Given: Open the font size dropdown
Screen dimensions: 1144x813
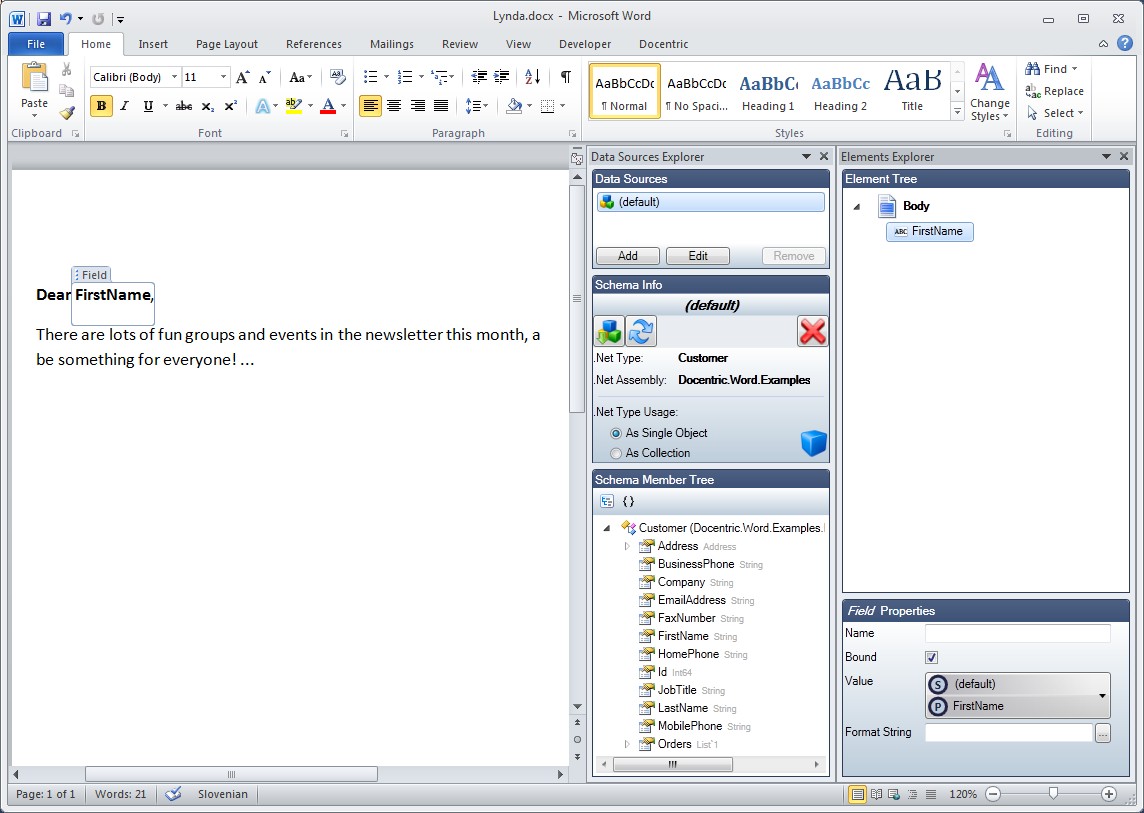Looking at the screenshot, I should click(x=223, y=77).
